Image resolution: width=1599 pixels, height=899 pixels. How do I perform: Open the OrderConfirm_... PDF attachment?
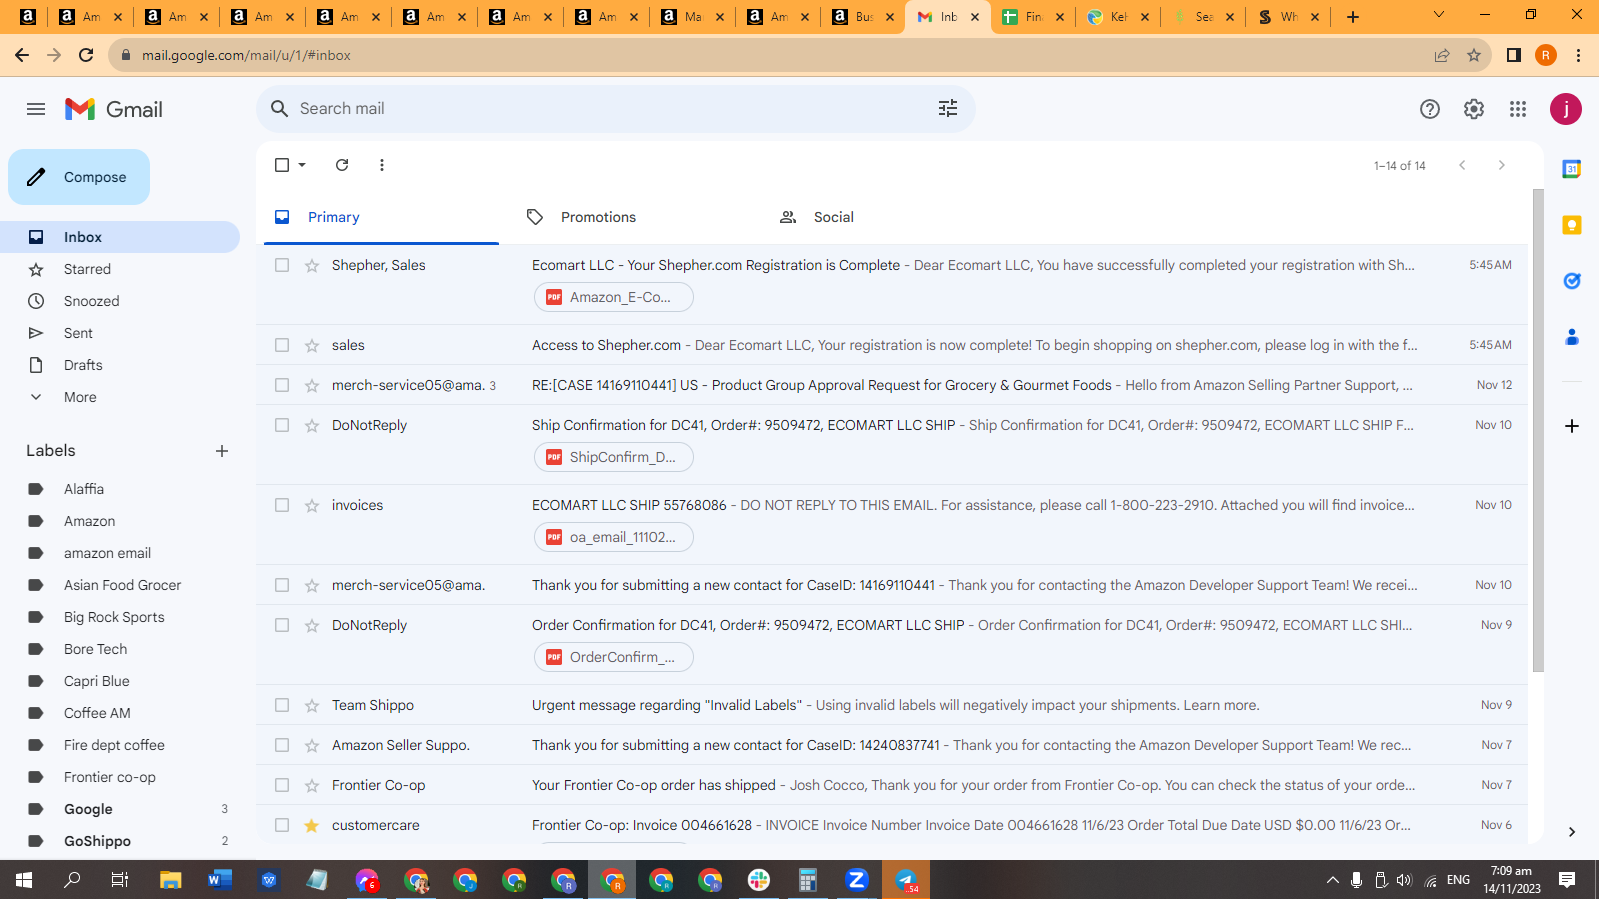[x=614, y=657]
